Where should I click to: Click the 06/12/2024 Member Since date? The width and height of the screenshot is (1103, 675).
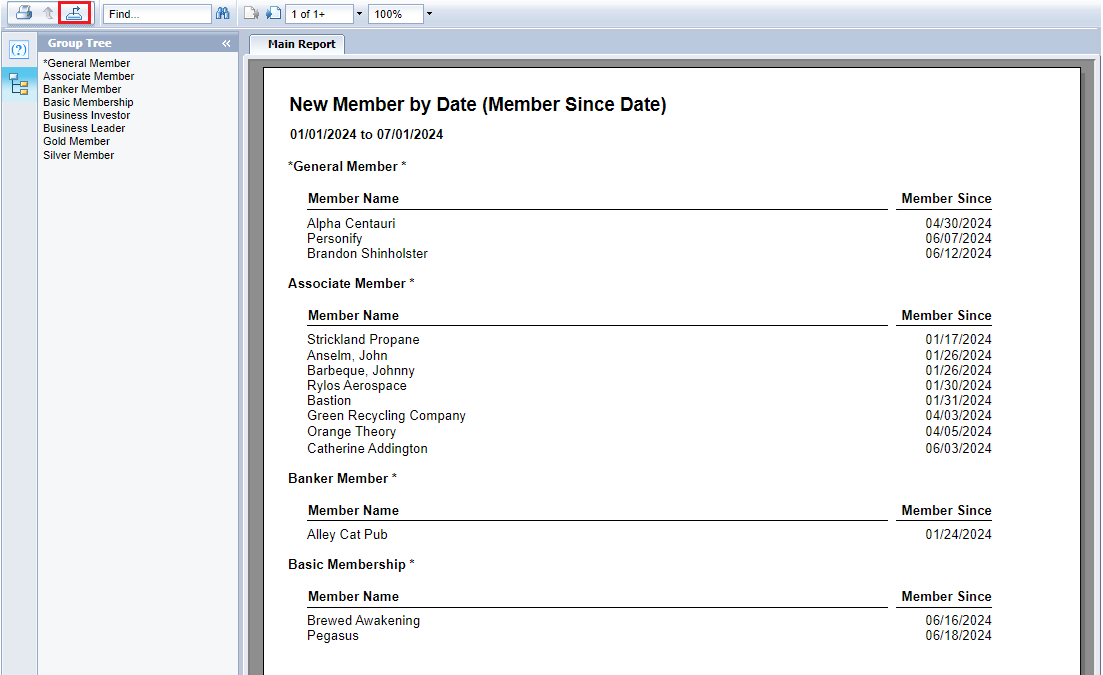958,254
